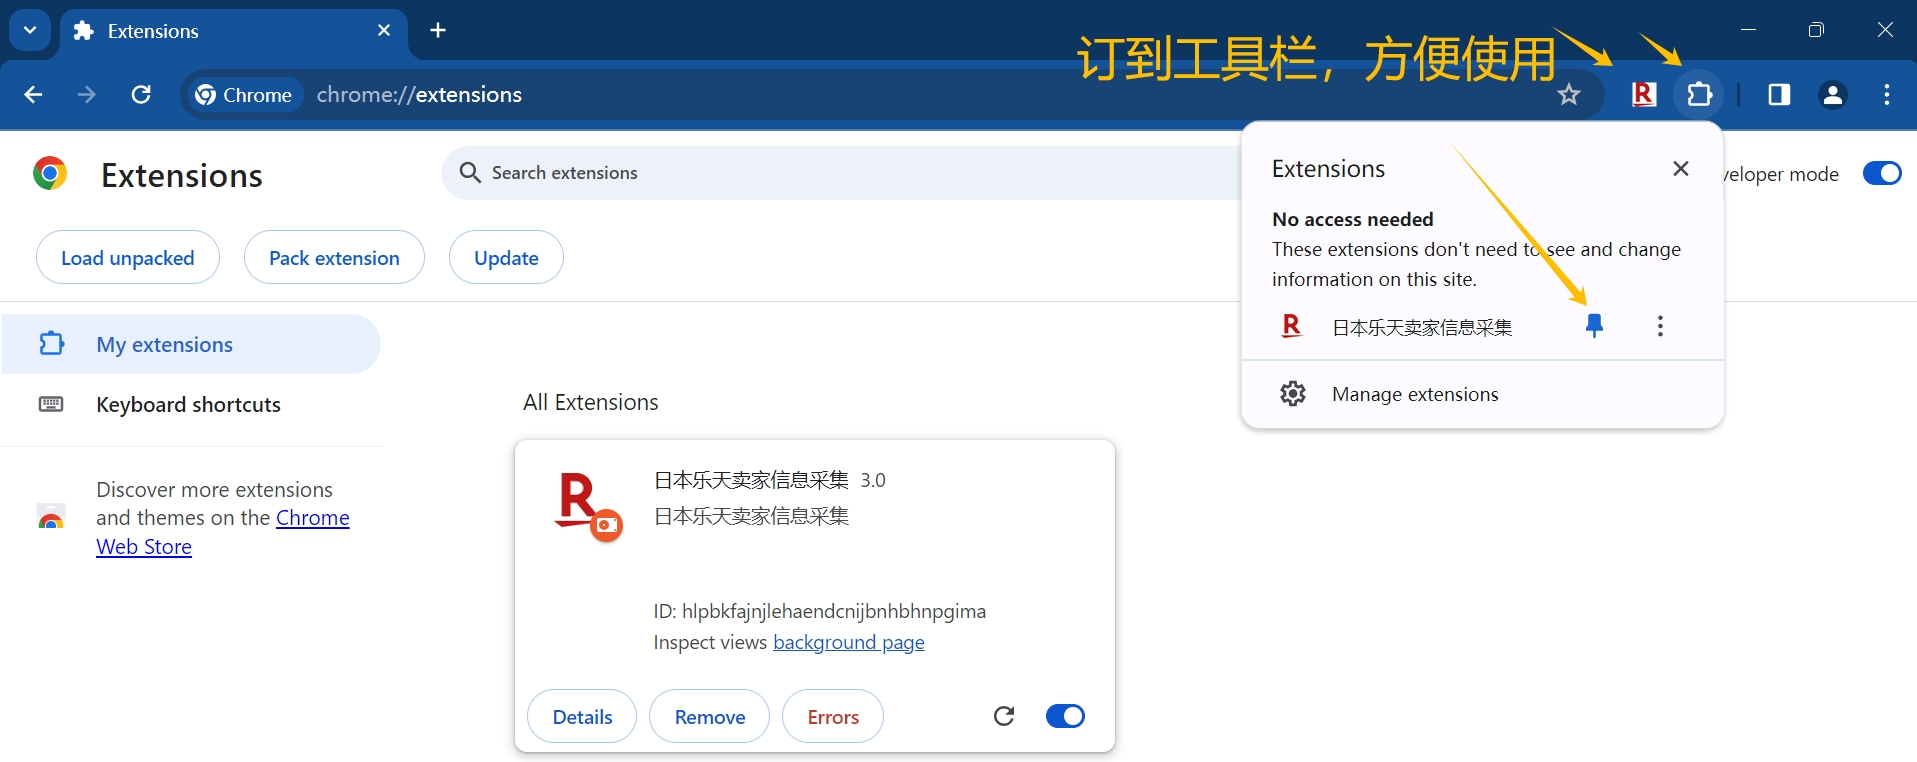Close the Extensions browser tab
The image size is (1917, 762).
[384, 31]
